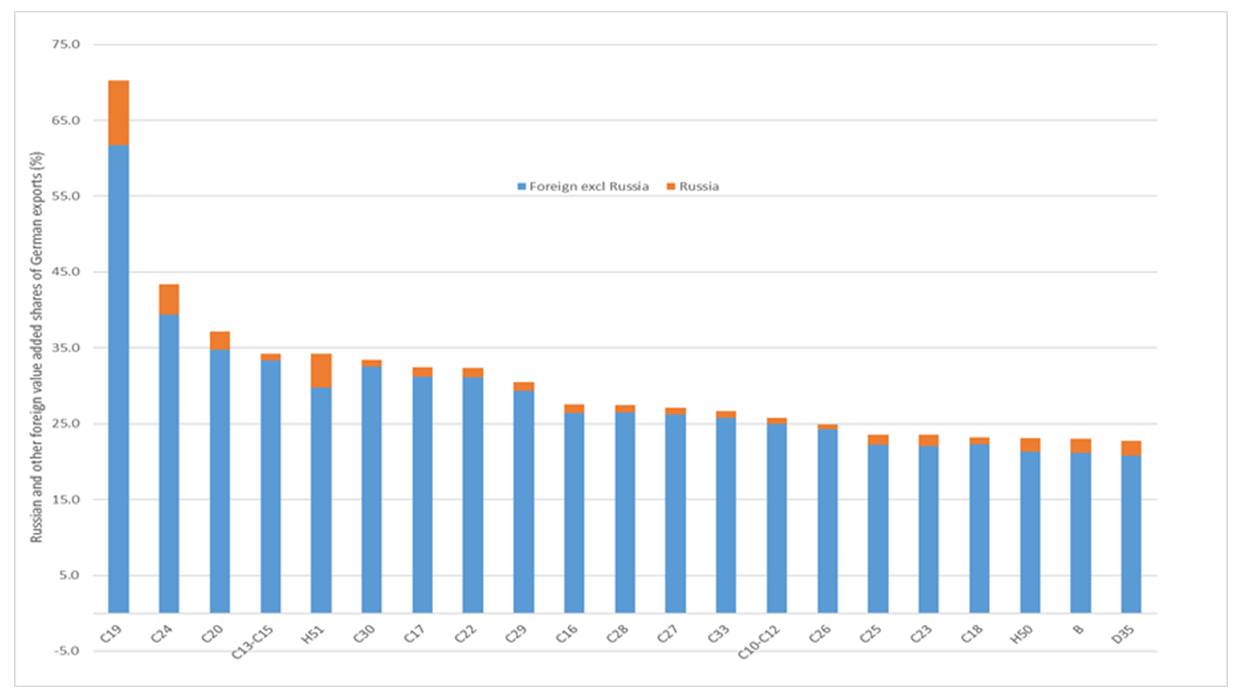Click the blue bar segment for C16
The height and width of the screenshot is (694, 1245).
(574, 513)
